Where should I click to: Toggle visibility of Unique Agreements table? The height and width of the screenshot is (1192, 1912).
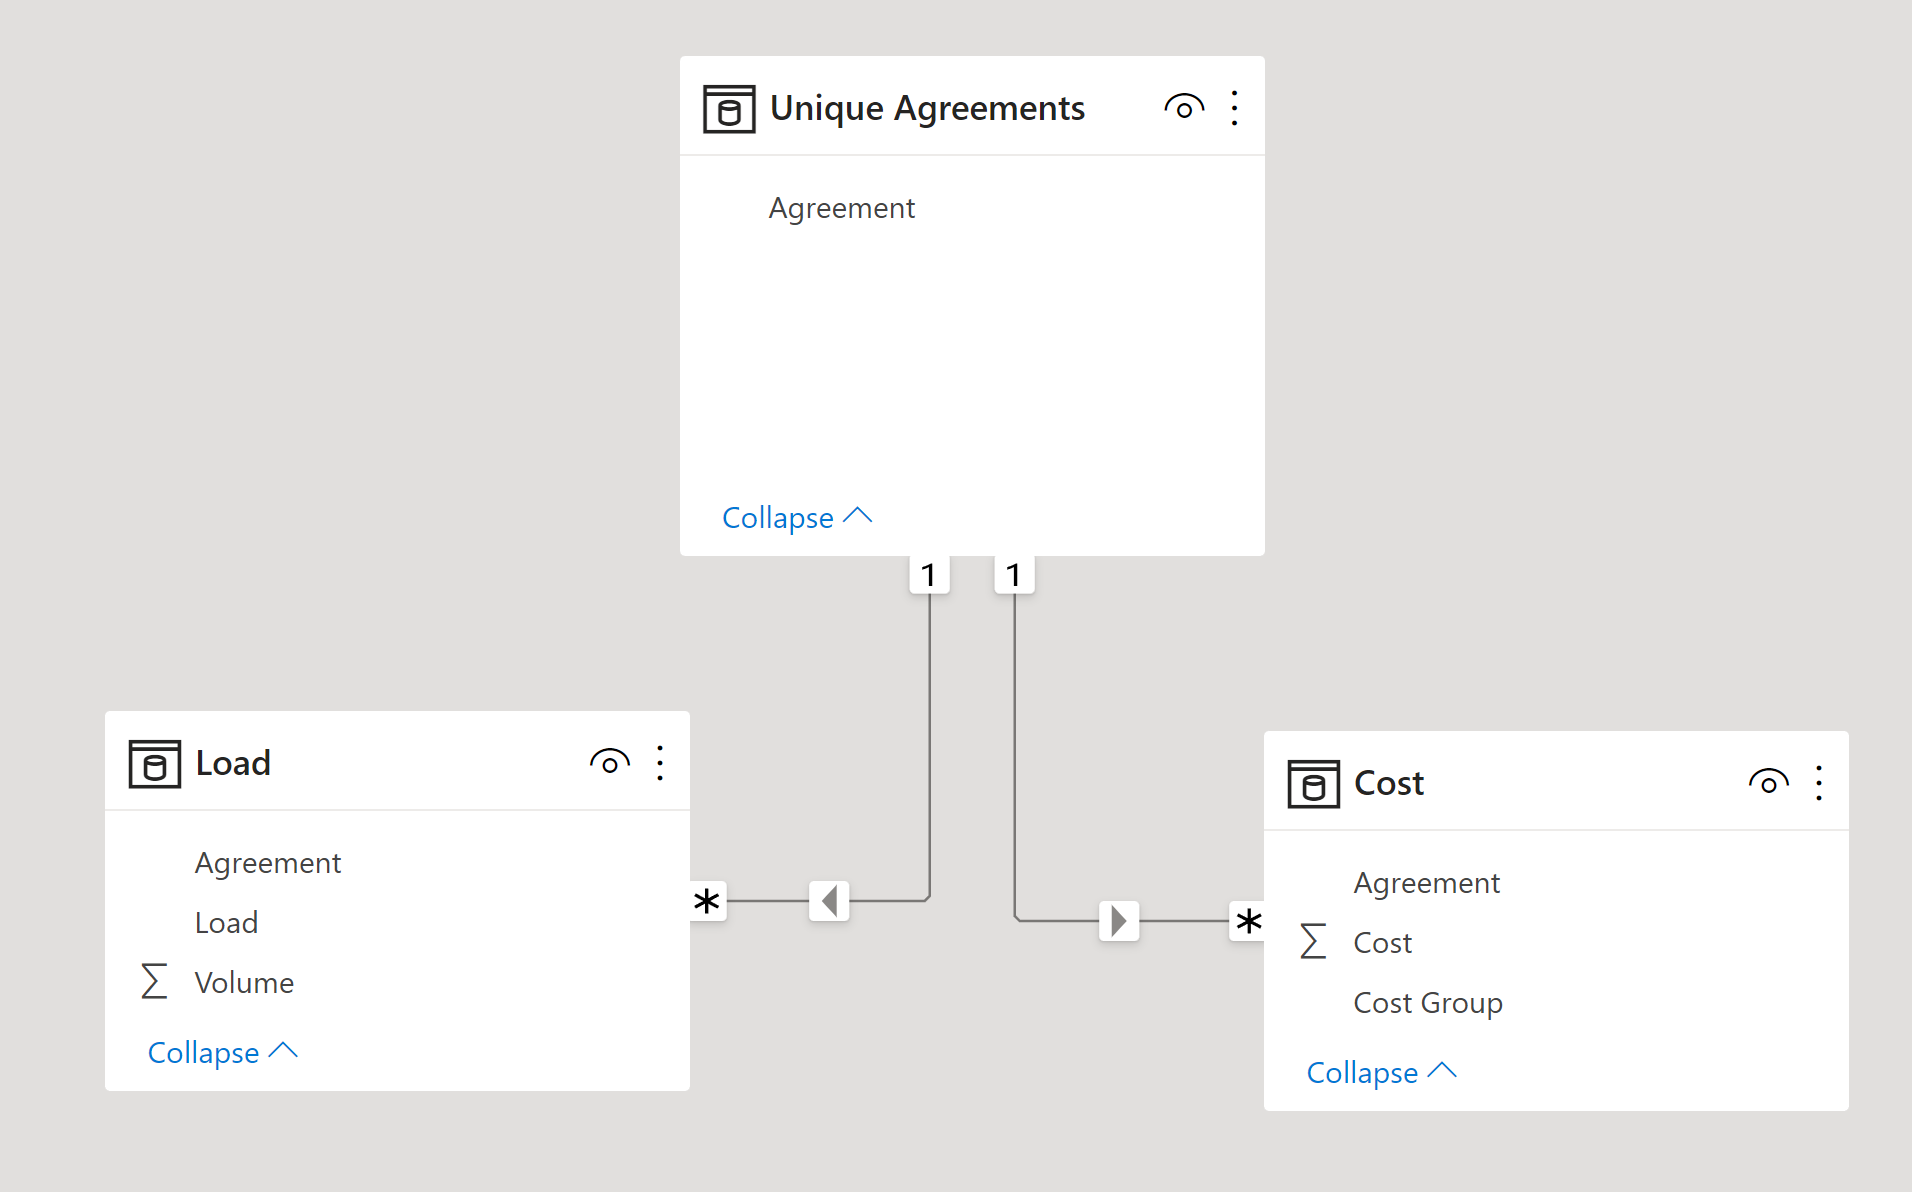click(x=1184, y=107)
